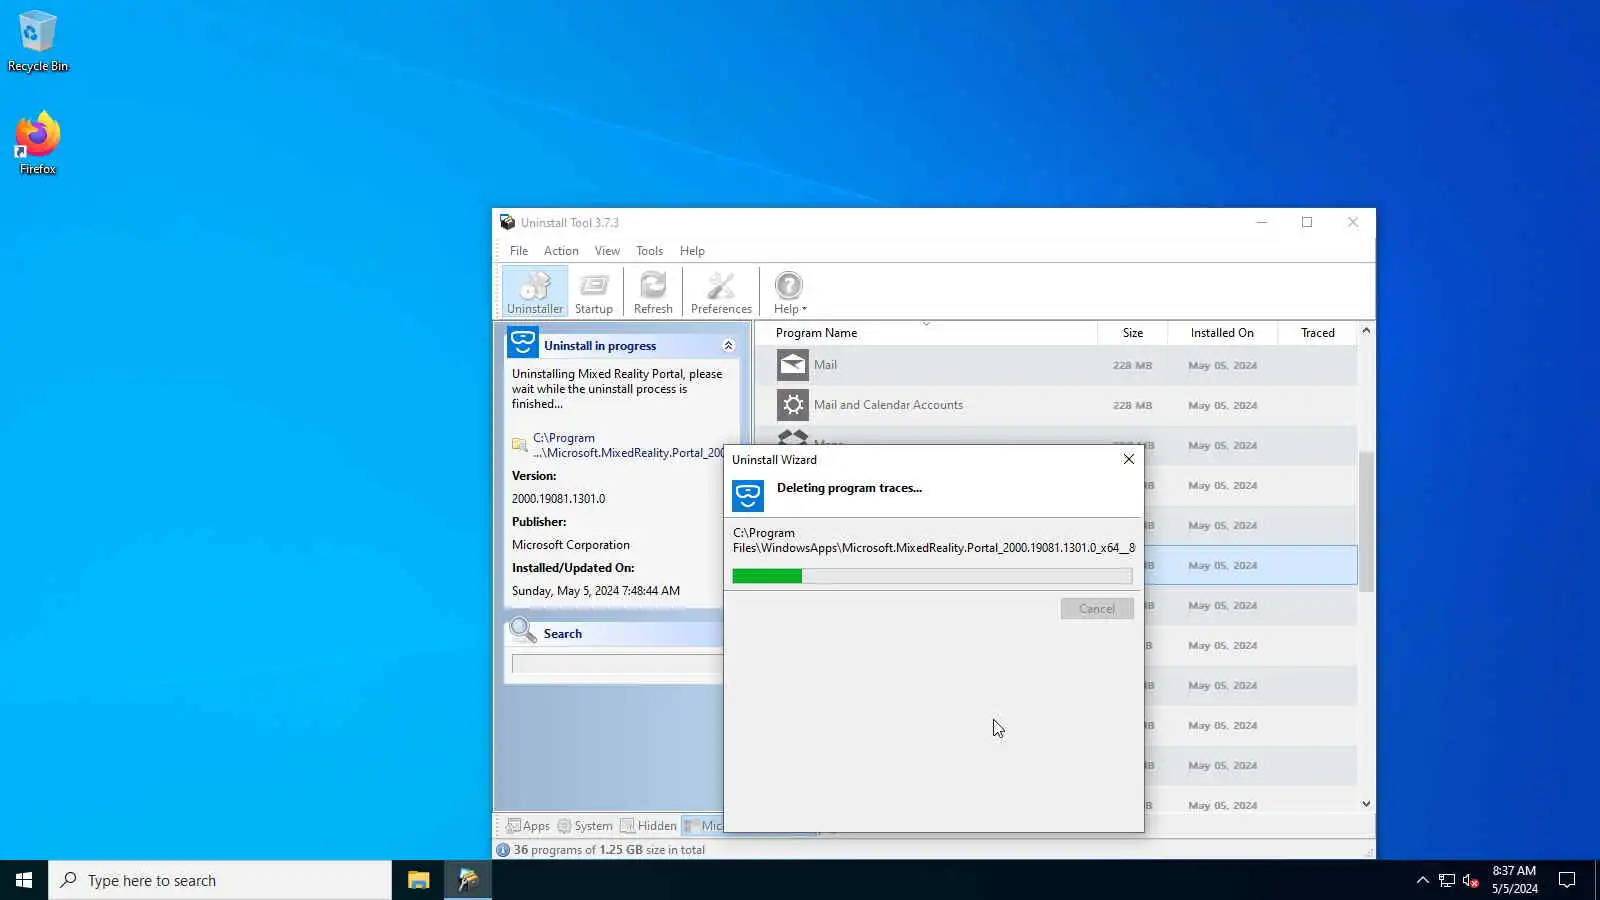
Task: Click the install date of Mail and Calendar Accounts
Action: tap(1222, 406)
